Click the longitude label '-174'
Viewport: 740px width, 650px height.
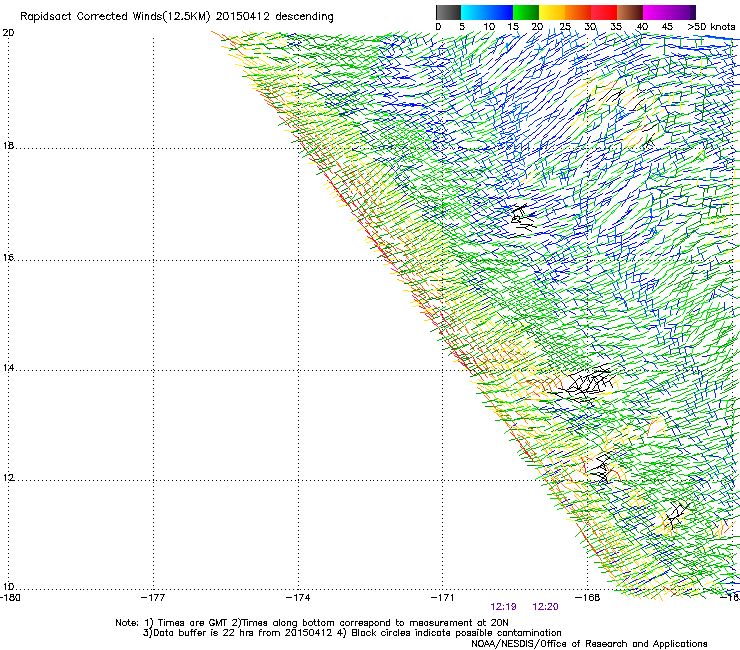click(x=298, y=598)
